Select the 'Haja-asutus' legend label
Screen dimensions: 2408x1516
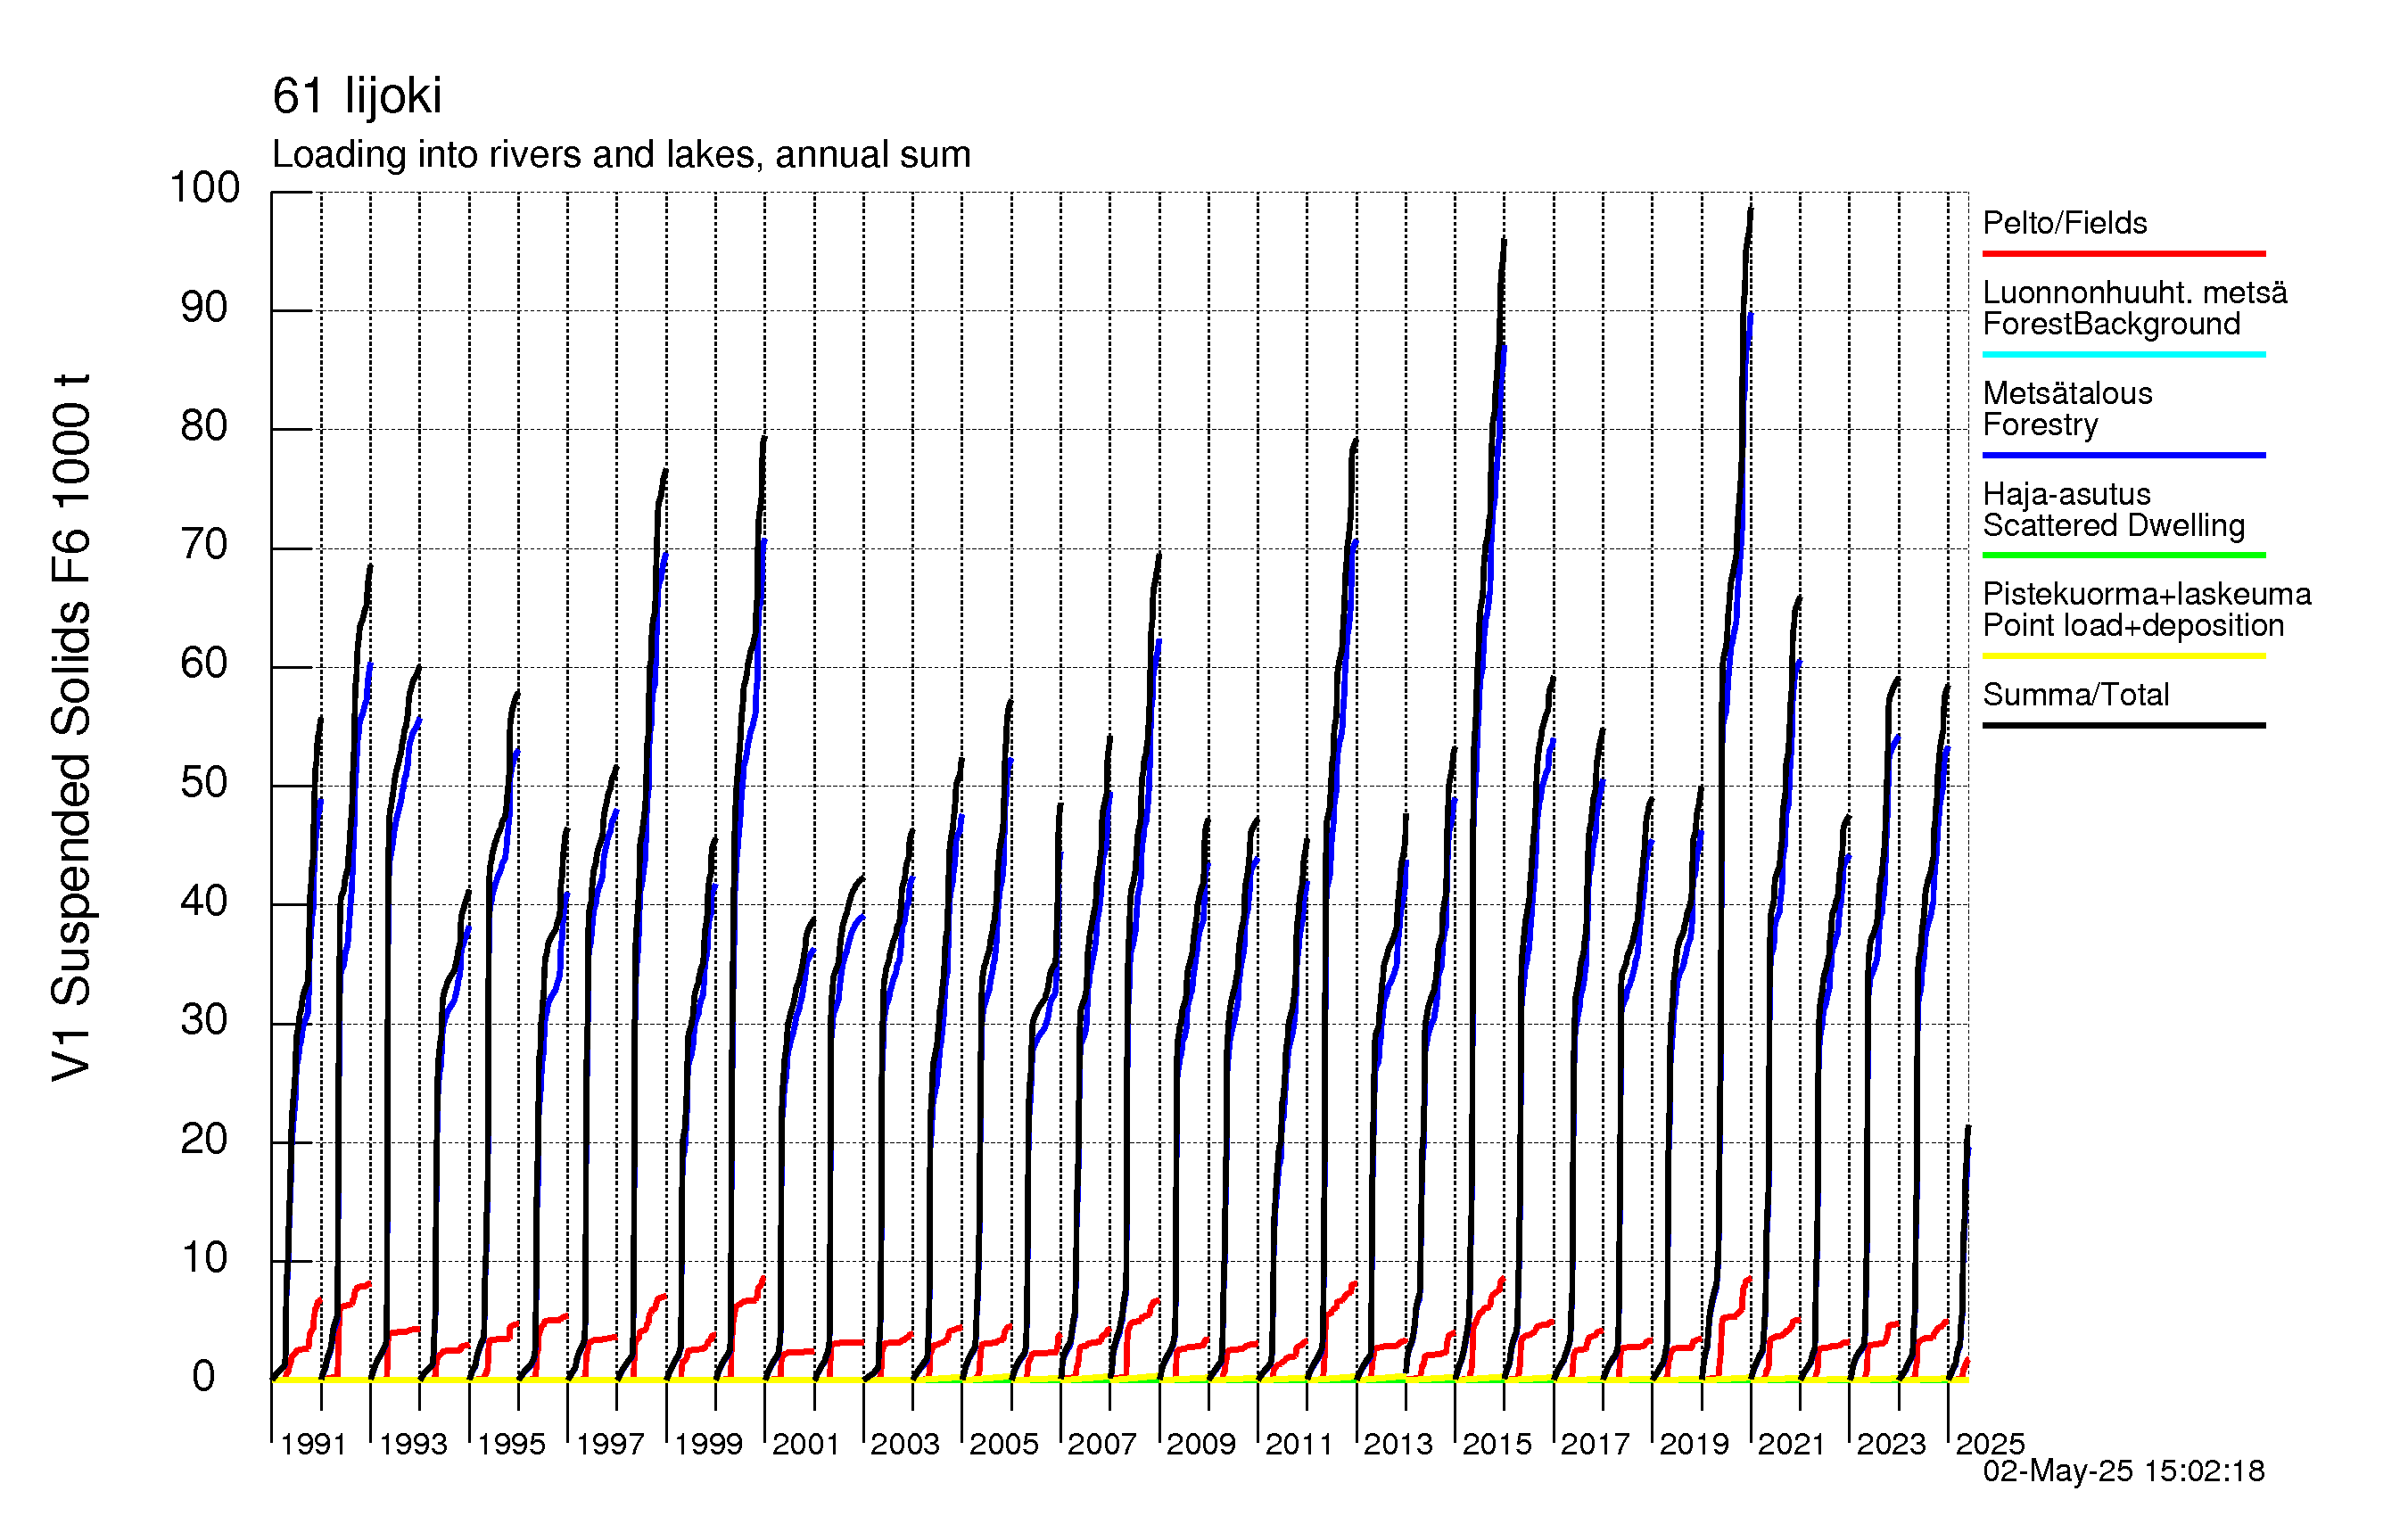coord(2066,494)
